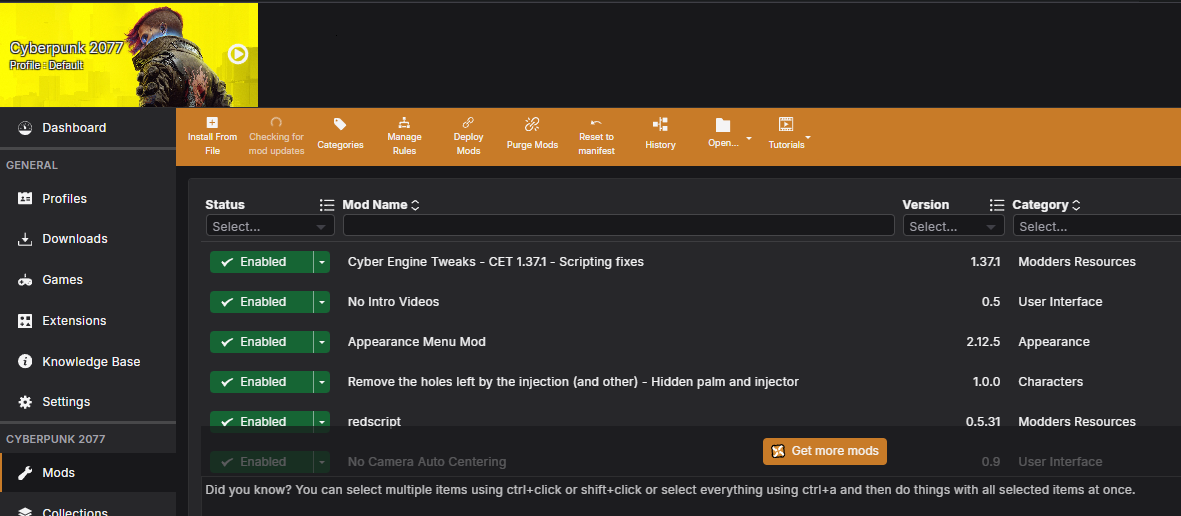Toggle Enabled for Remove the holes mod
This screenshot has width=1181, height=516.
(261, 382)
